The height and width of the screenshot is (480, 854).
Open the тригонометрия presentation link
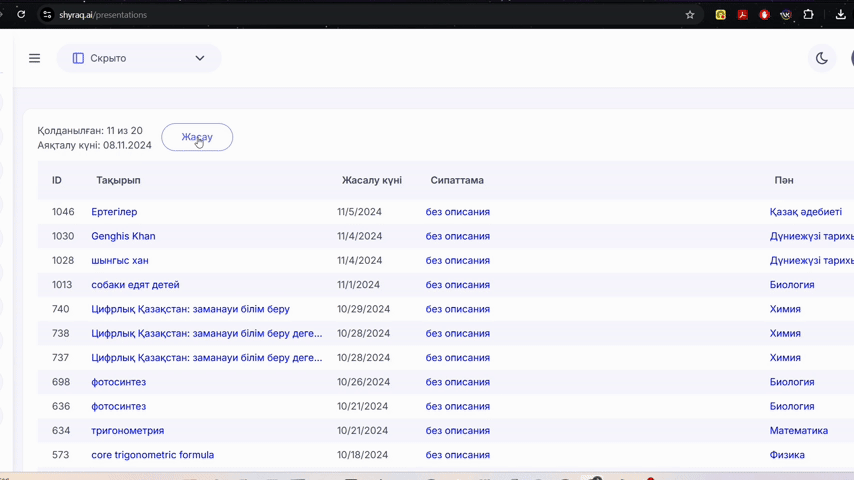point(127,431)
